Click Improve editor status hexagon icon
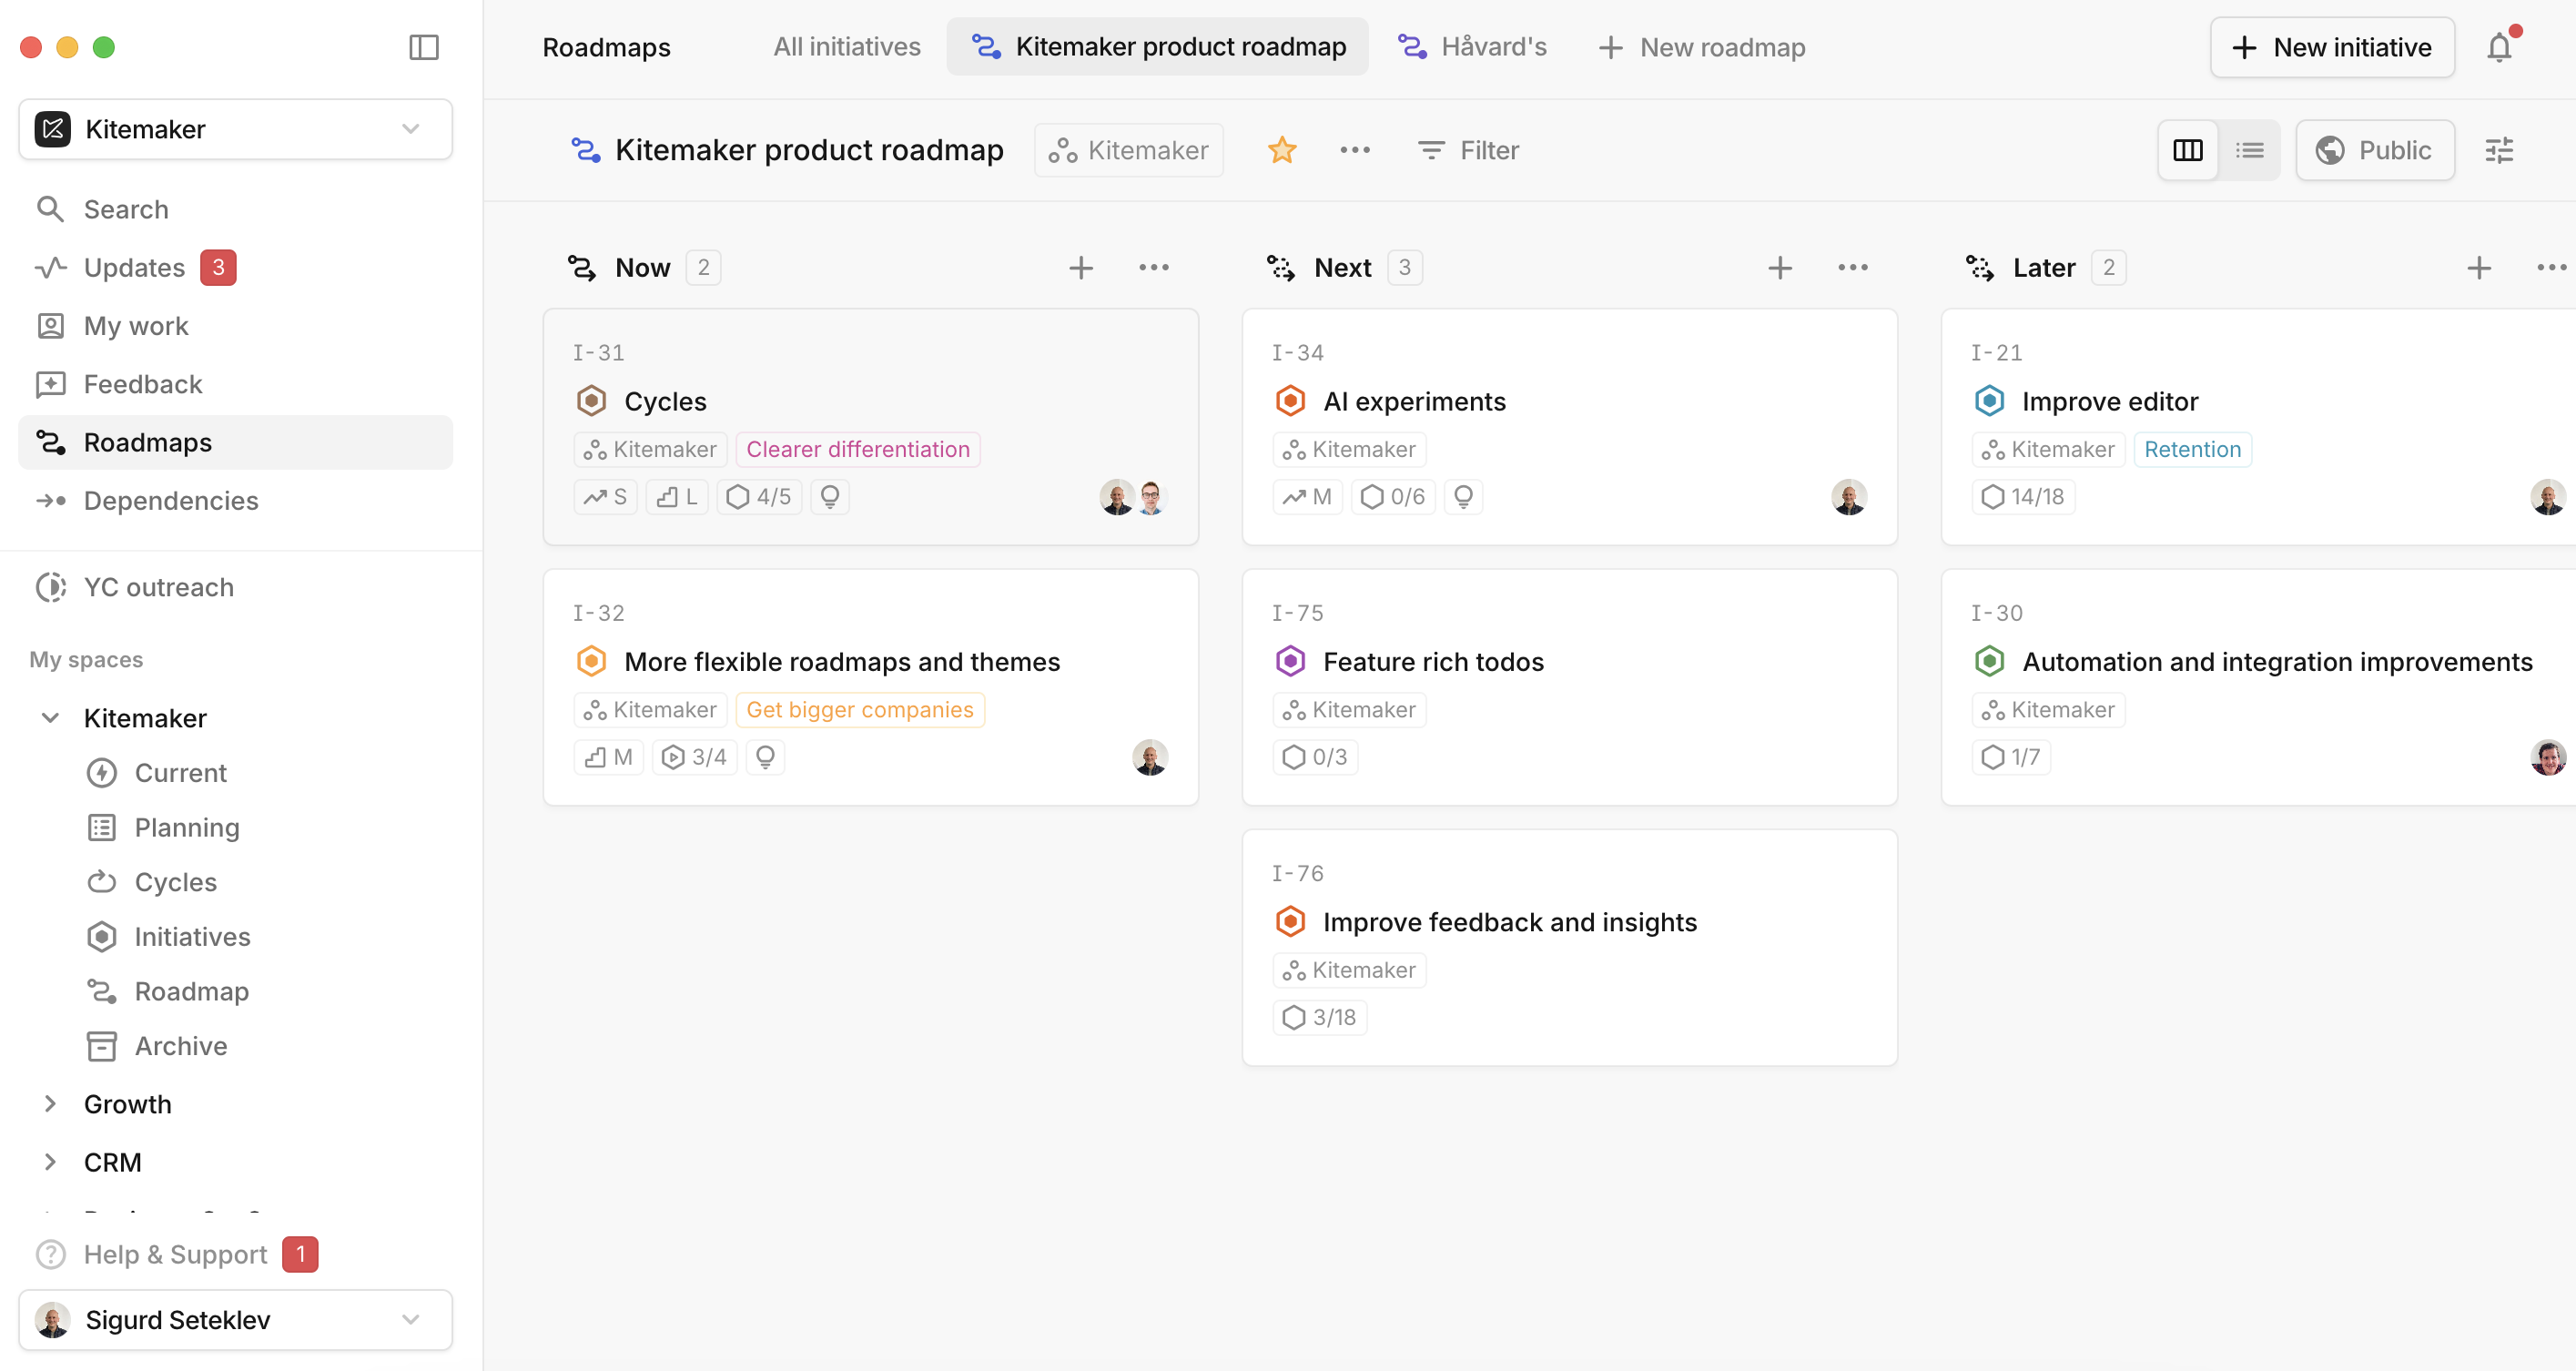The image size is (2576, 1371). pos(1989,401)
